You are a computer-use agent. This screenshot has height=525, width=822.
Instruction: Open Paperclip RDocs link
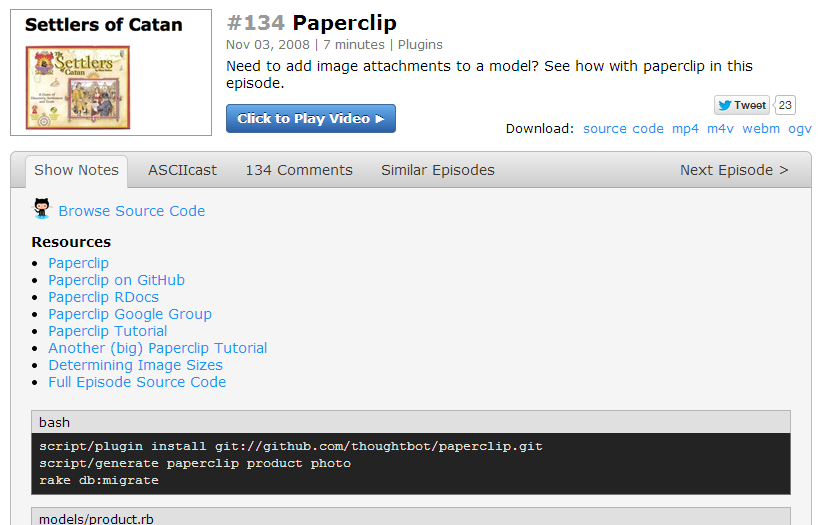coord(103,297)
